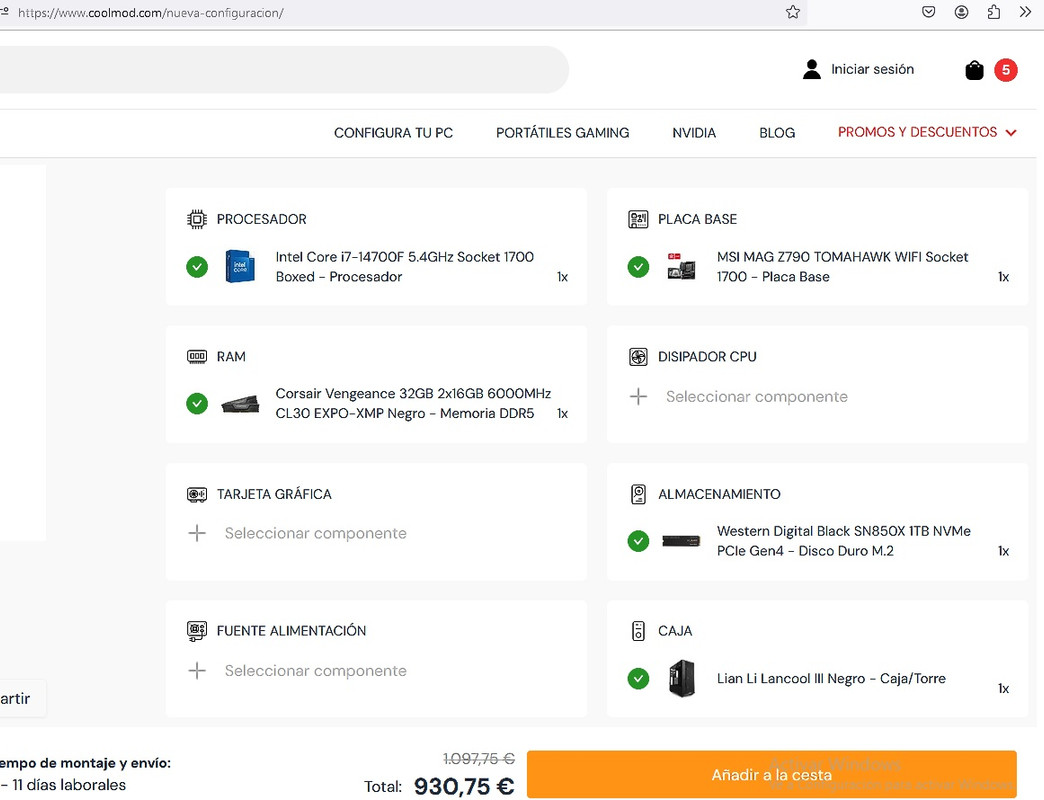
Task: Click the browser address bar URL
Action: 150,13
